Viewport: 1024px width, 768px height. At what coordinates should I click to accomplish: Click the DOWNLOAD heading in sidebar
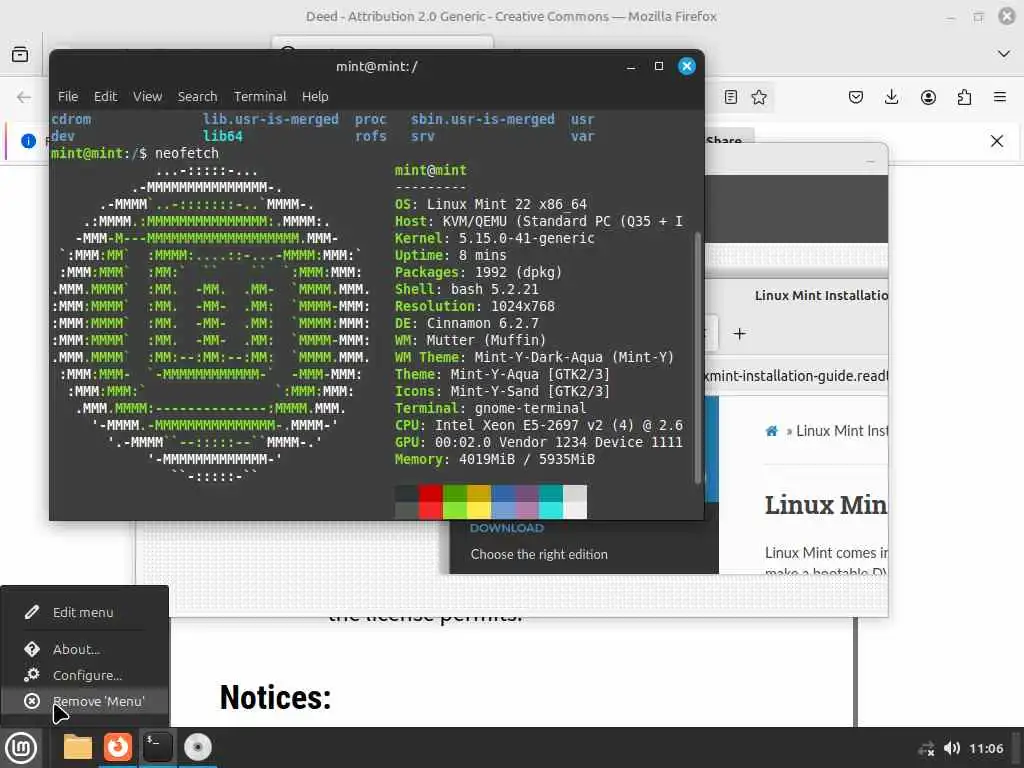click(506, 528)
